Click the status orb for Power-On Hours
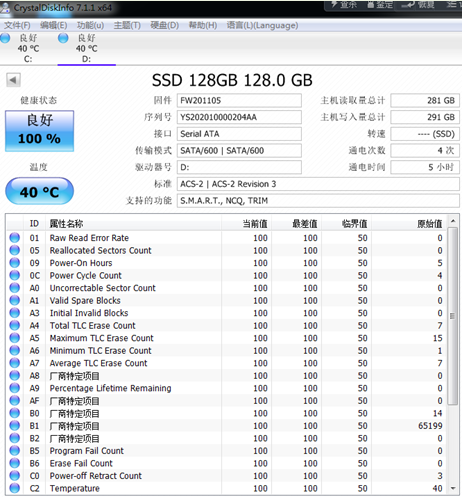Image resolution: width=462 pixels, height=497 pixels. [15, 263]
